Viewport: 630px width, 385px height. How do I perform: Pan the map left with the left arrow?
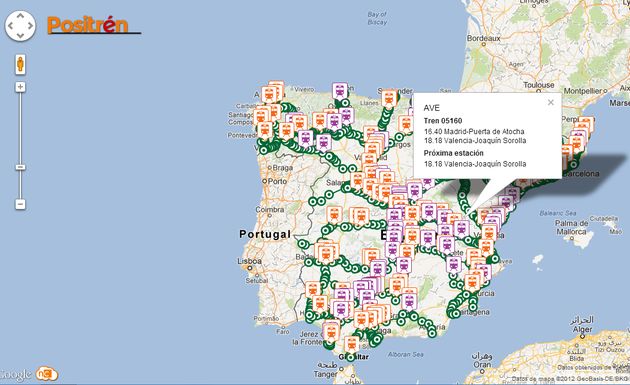pos(10,26)
